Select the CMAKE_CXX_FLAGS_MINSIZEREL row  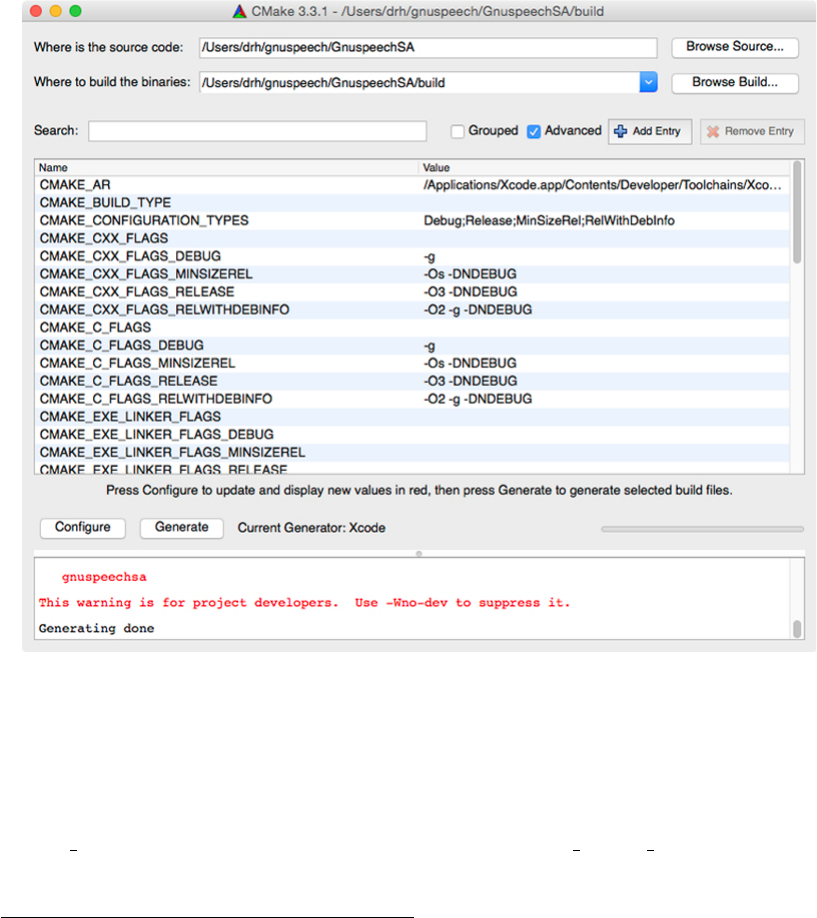pos(412,274)
